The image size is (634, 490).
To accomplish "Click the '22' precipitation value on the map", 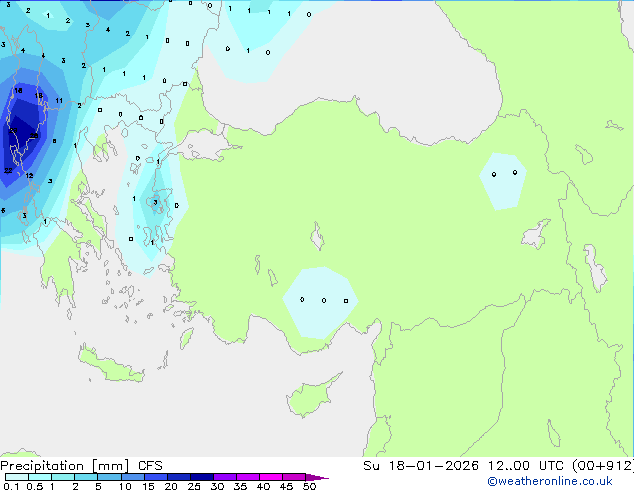I will coord(8,171).
